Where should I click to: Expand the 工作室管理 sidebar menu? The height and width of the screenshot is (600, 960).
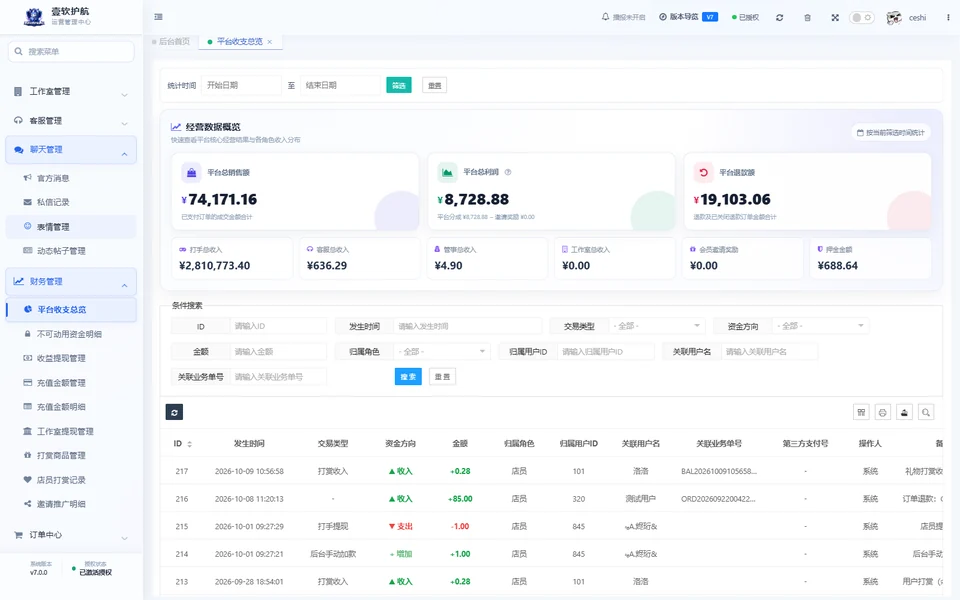[71, 92]
